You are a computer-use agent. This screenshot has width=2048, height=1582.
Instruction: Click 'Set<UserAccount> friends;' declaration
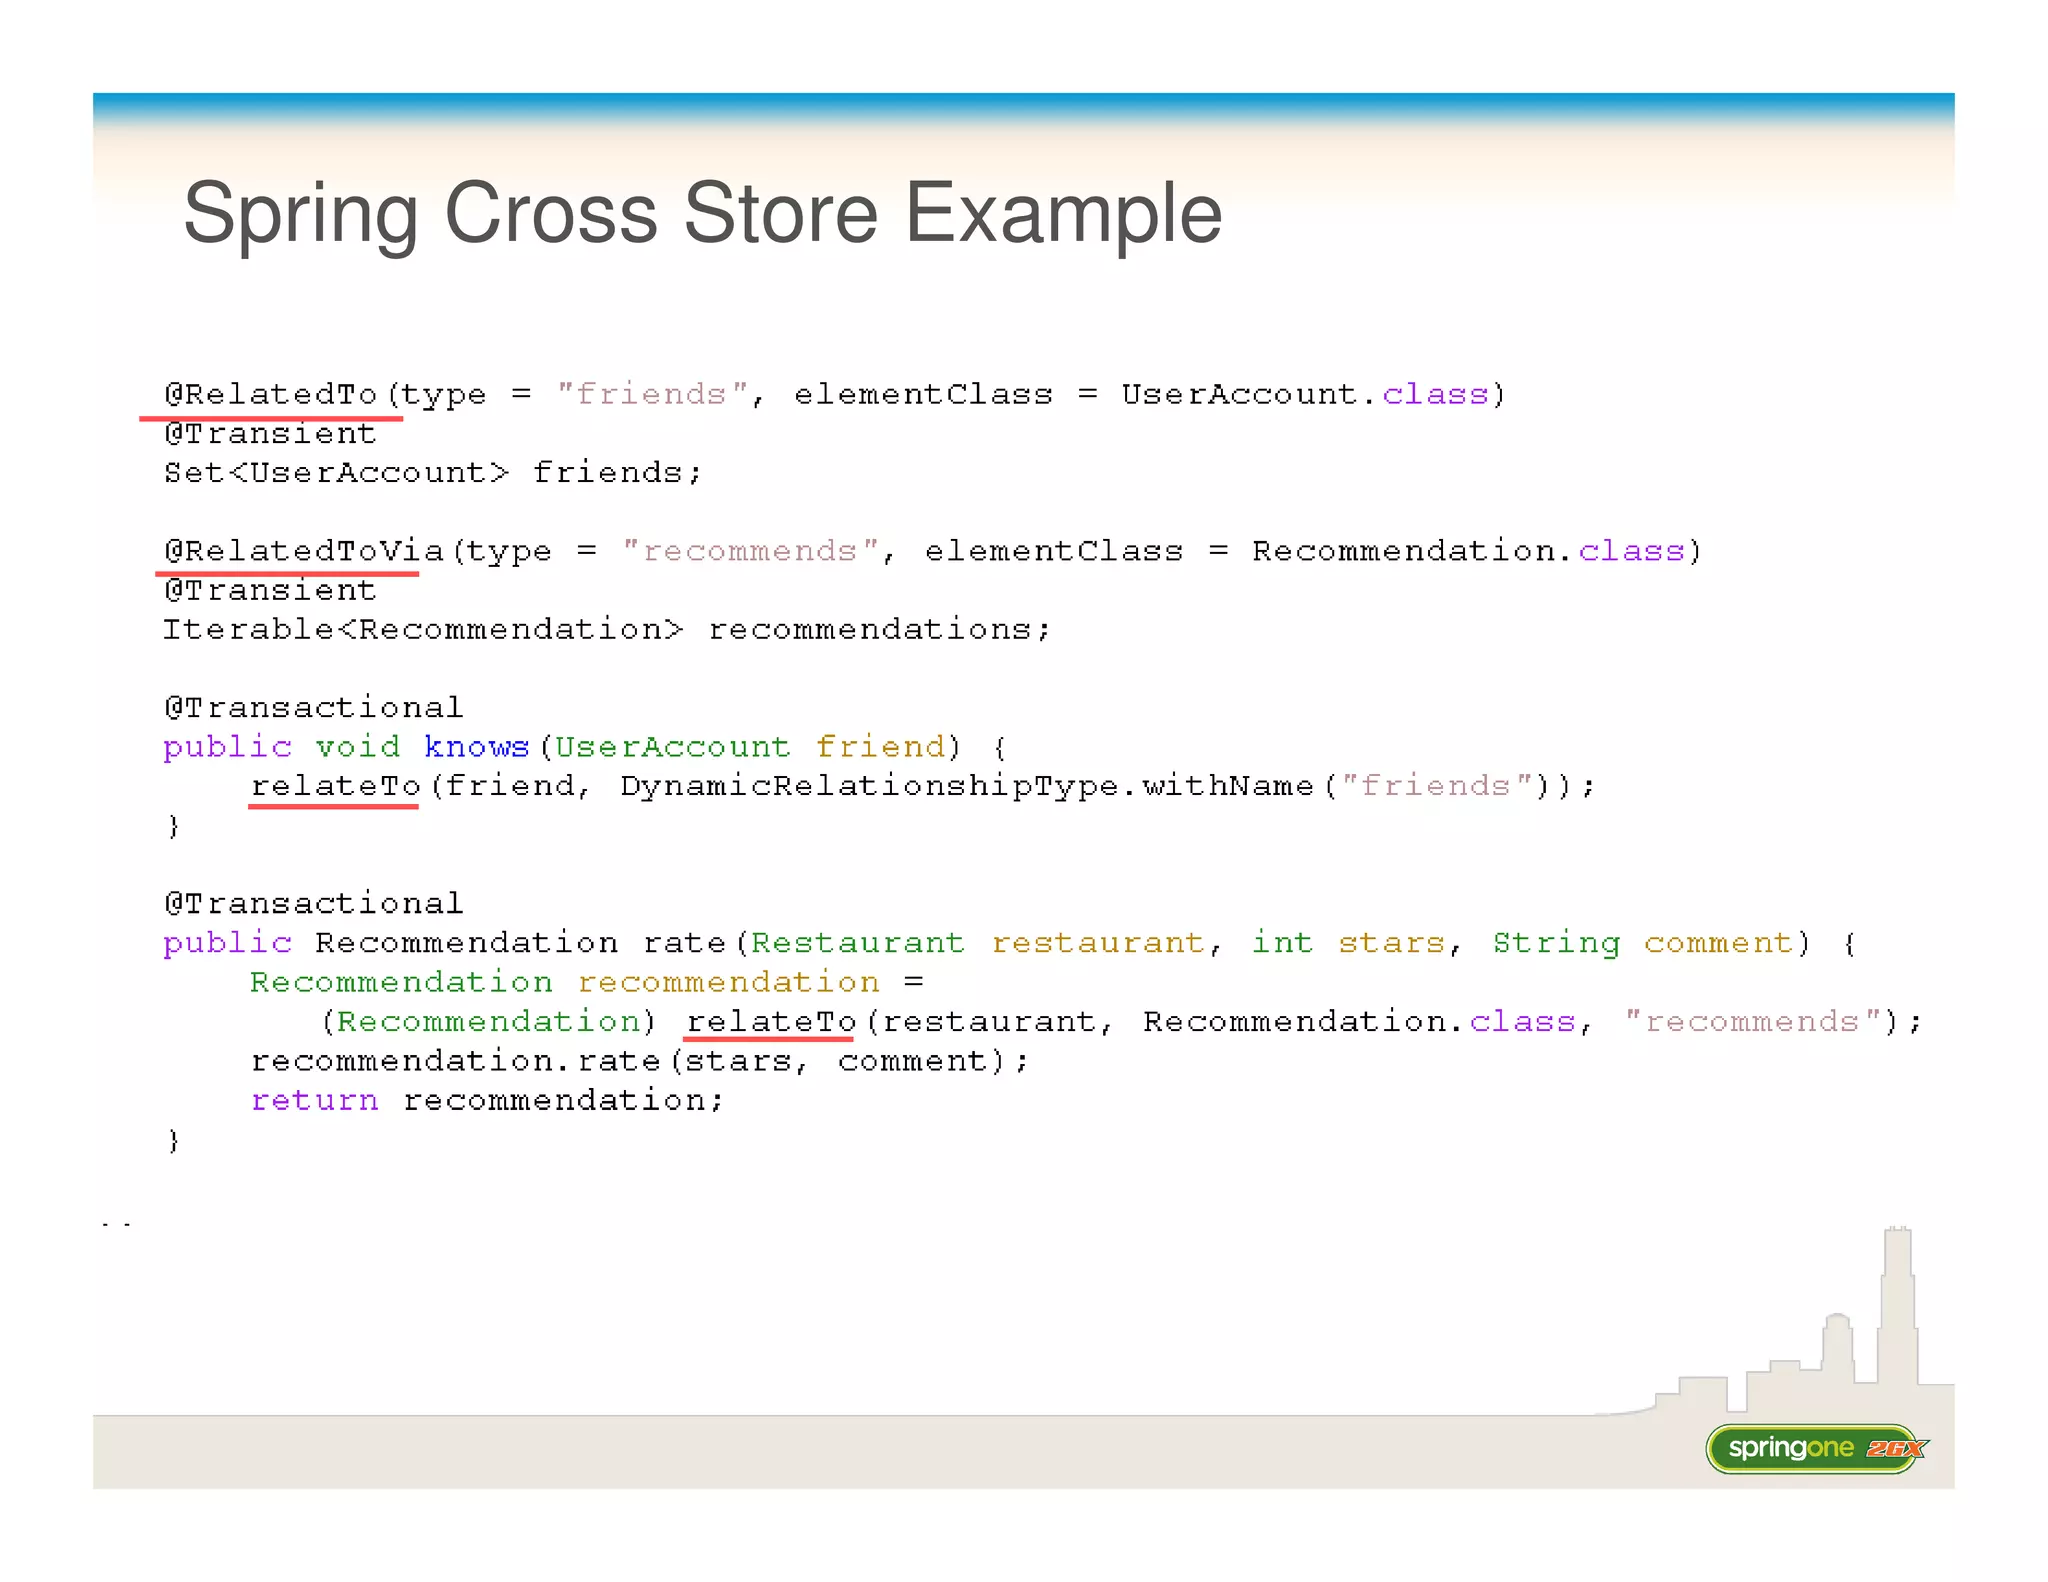[433, 472]
